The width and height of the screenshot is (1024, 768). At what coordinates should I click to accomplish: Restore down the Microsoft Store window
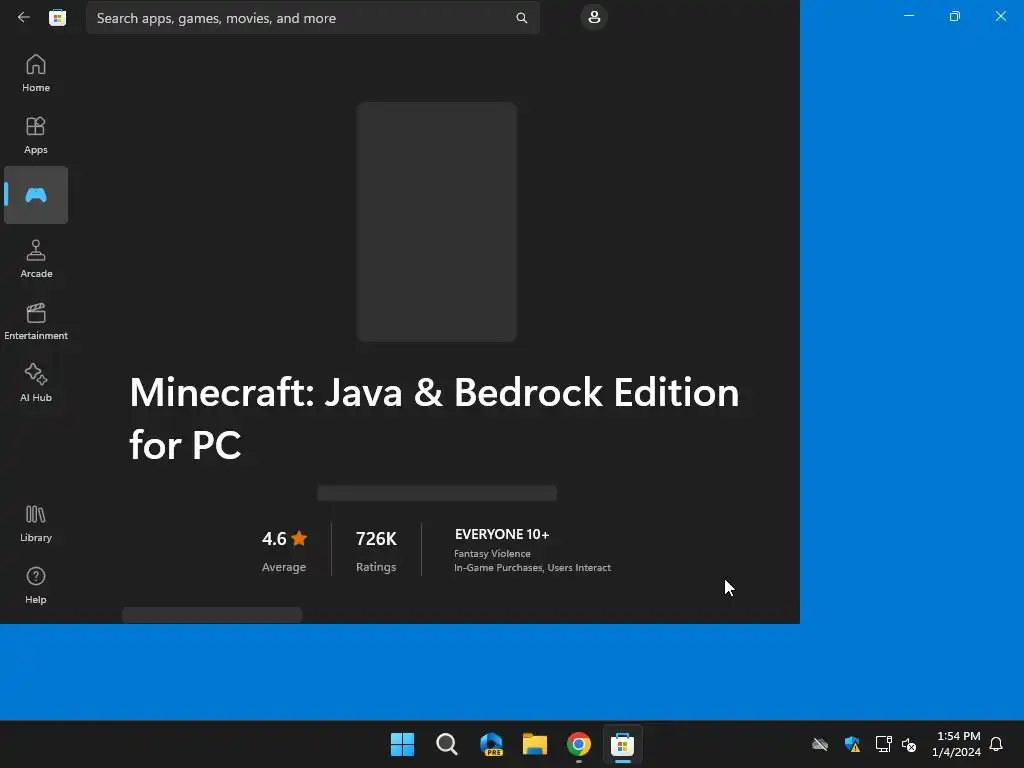955,16
